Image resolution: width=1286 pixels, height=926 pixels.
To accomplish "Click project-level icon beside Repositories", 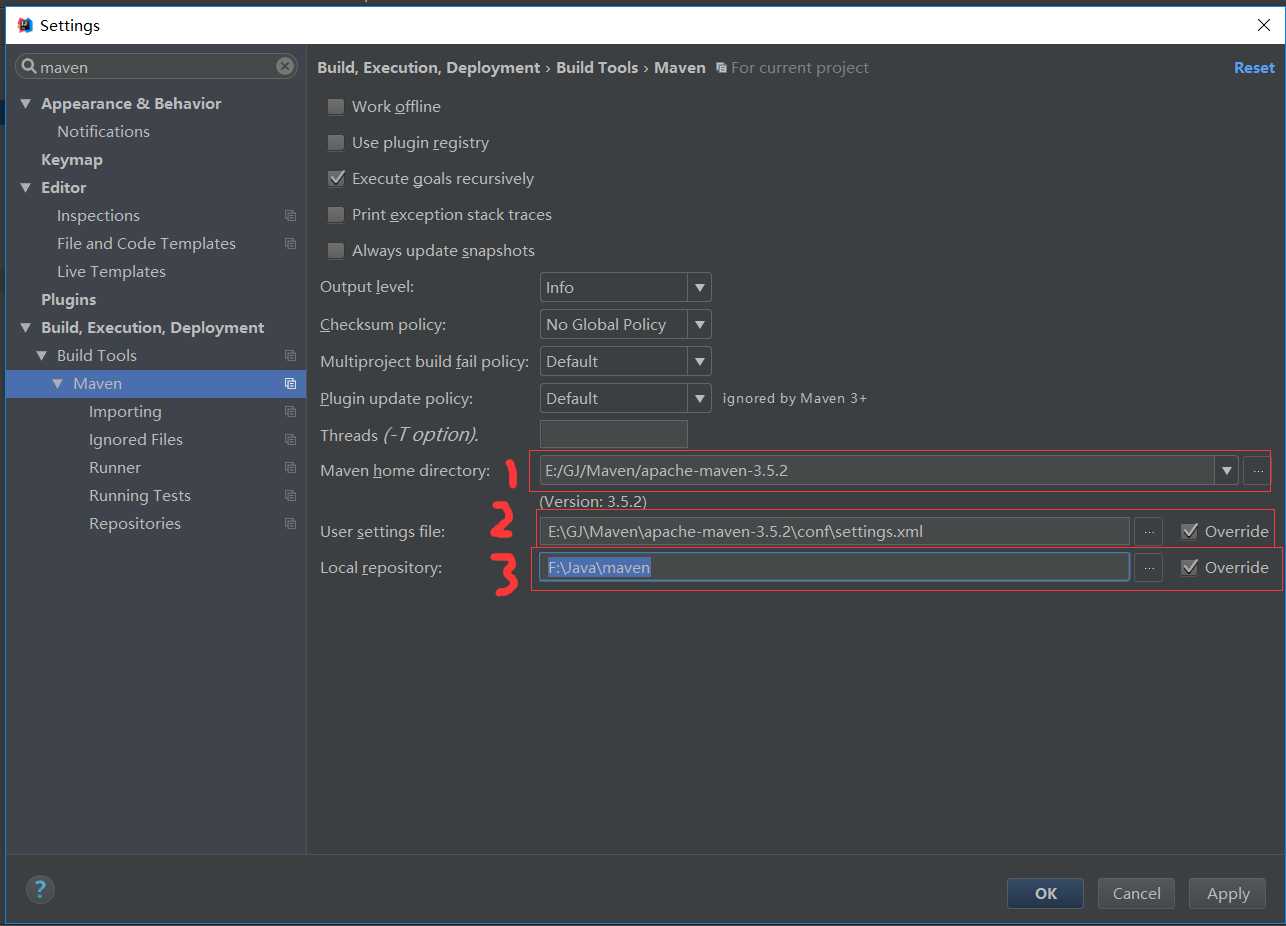I will click(290, 524).
